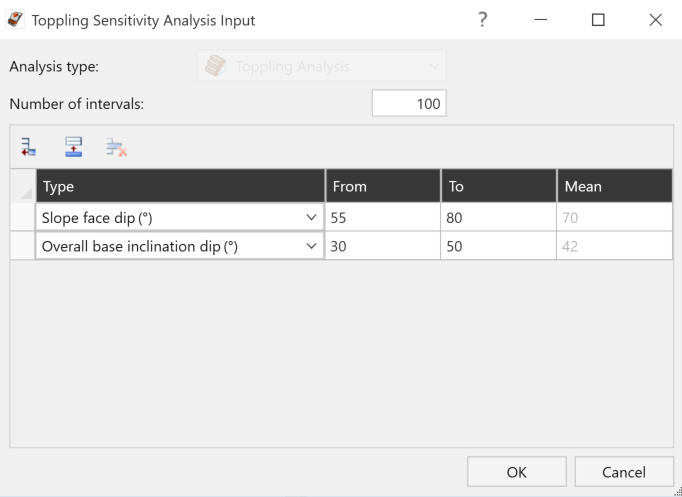Select the Slope face dip From cell
682x497 pixels.
coord(383,217)
